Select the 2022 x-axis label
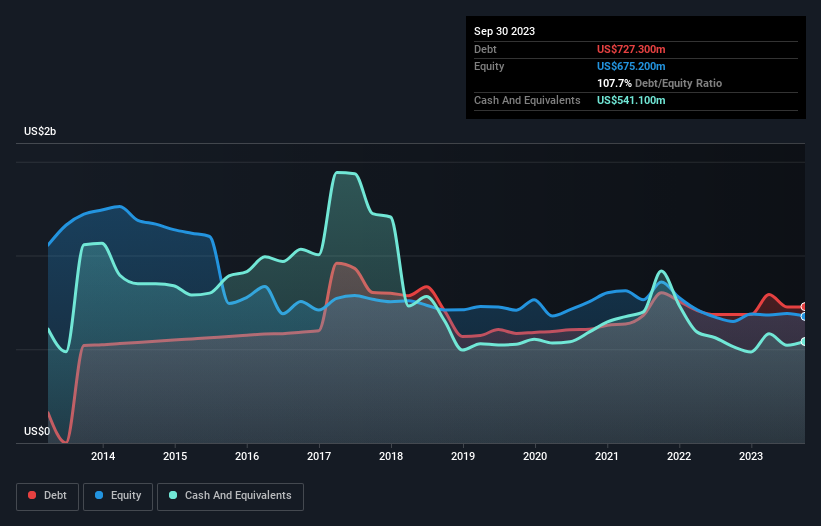Viewport: 821px width, 526px height. (679, 456)
